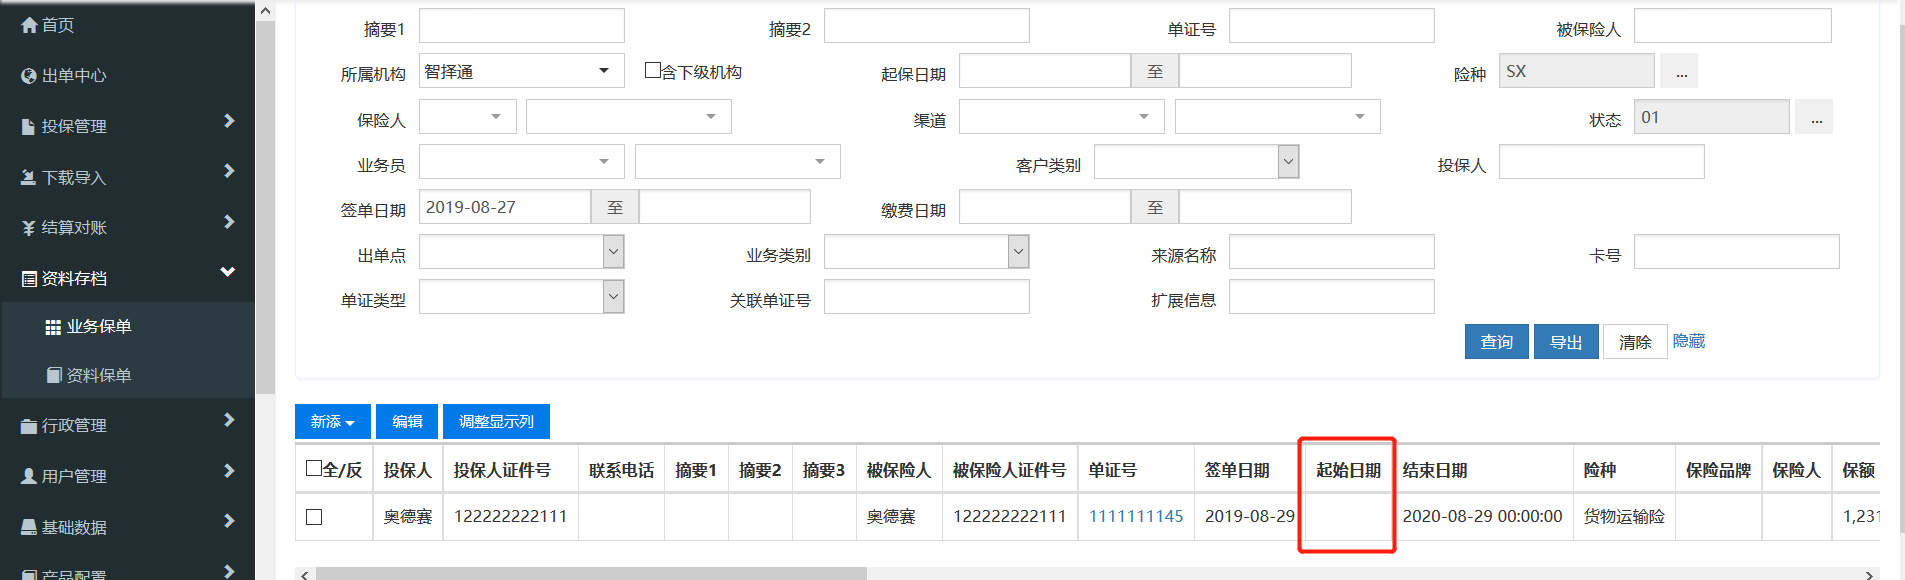Click the laptop icon beside 基础数据

click(x=29, y=527)
